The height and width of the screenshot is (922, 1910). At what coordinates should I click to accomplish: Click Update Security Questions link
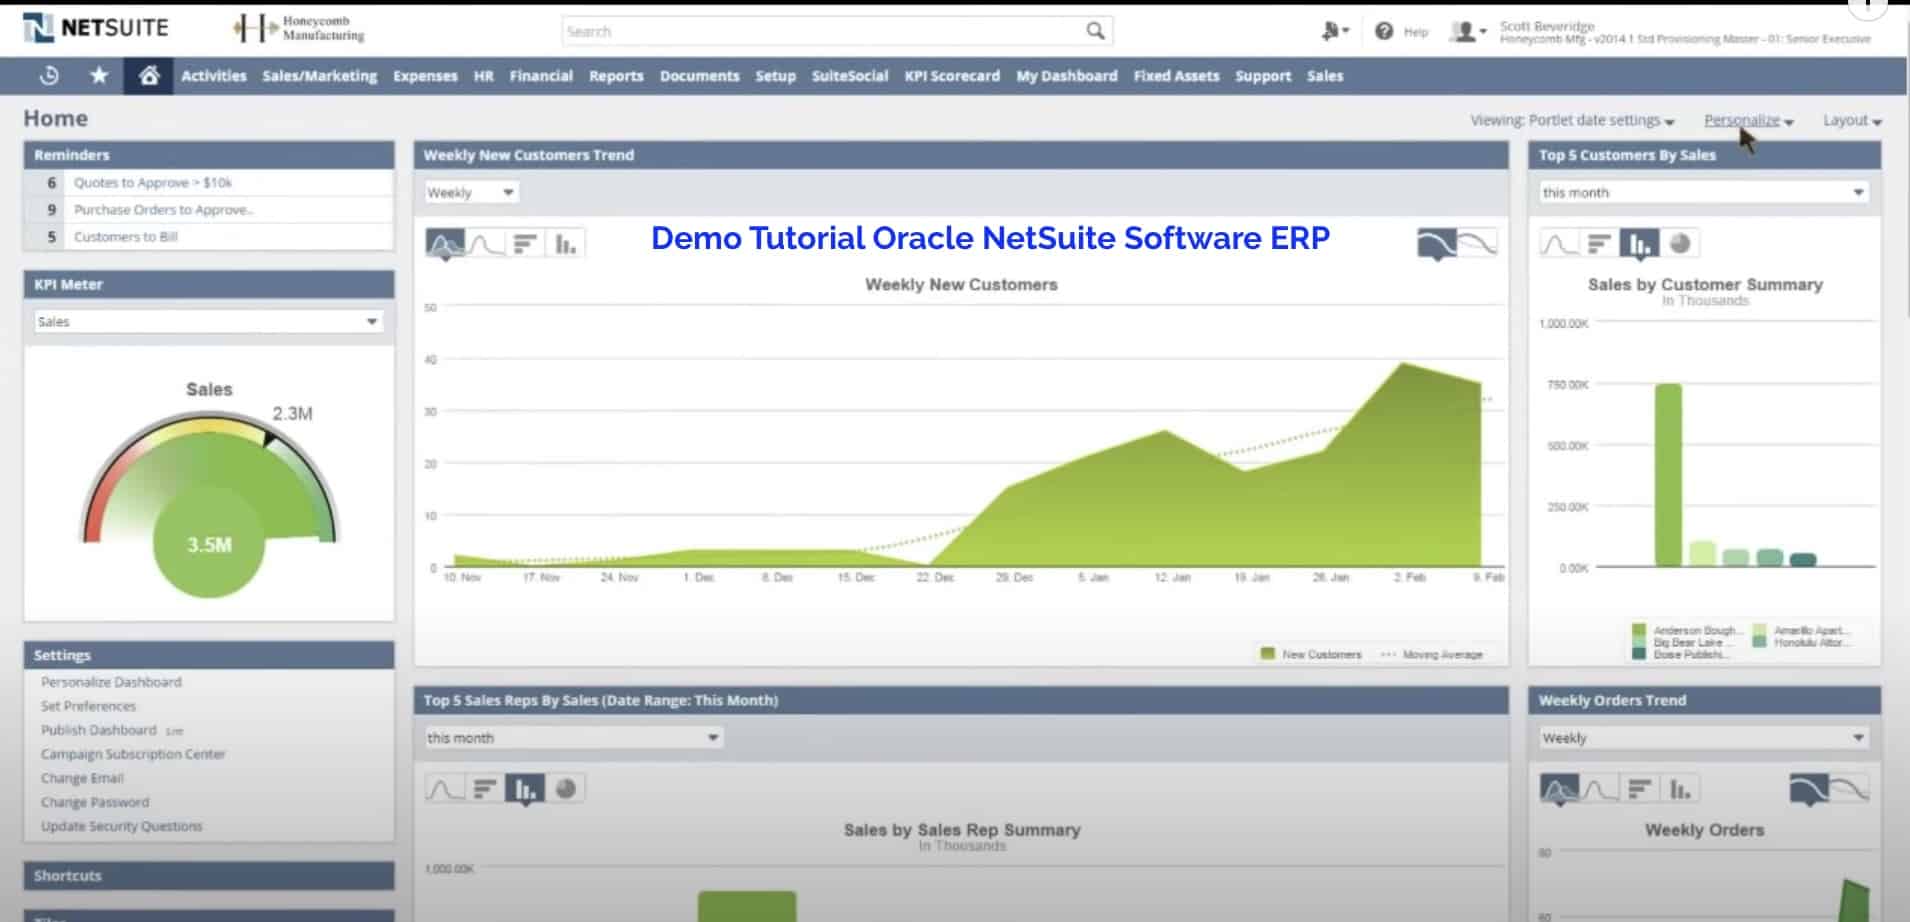[x=121, y=826]
